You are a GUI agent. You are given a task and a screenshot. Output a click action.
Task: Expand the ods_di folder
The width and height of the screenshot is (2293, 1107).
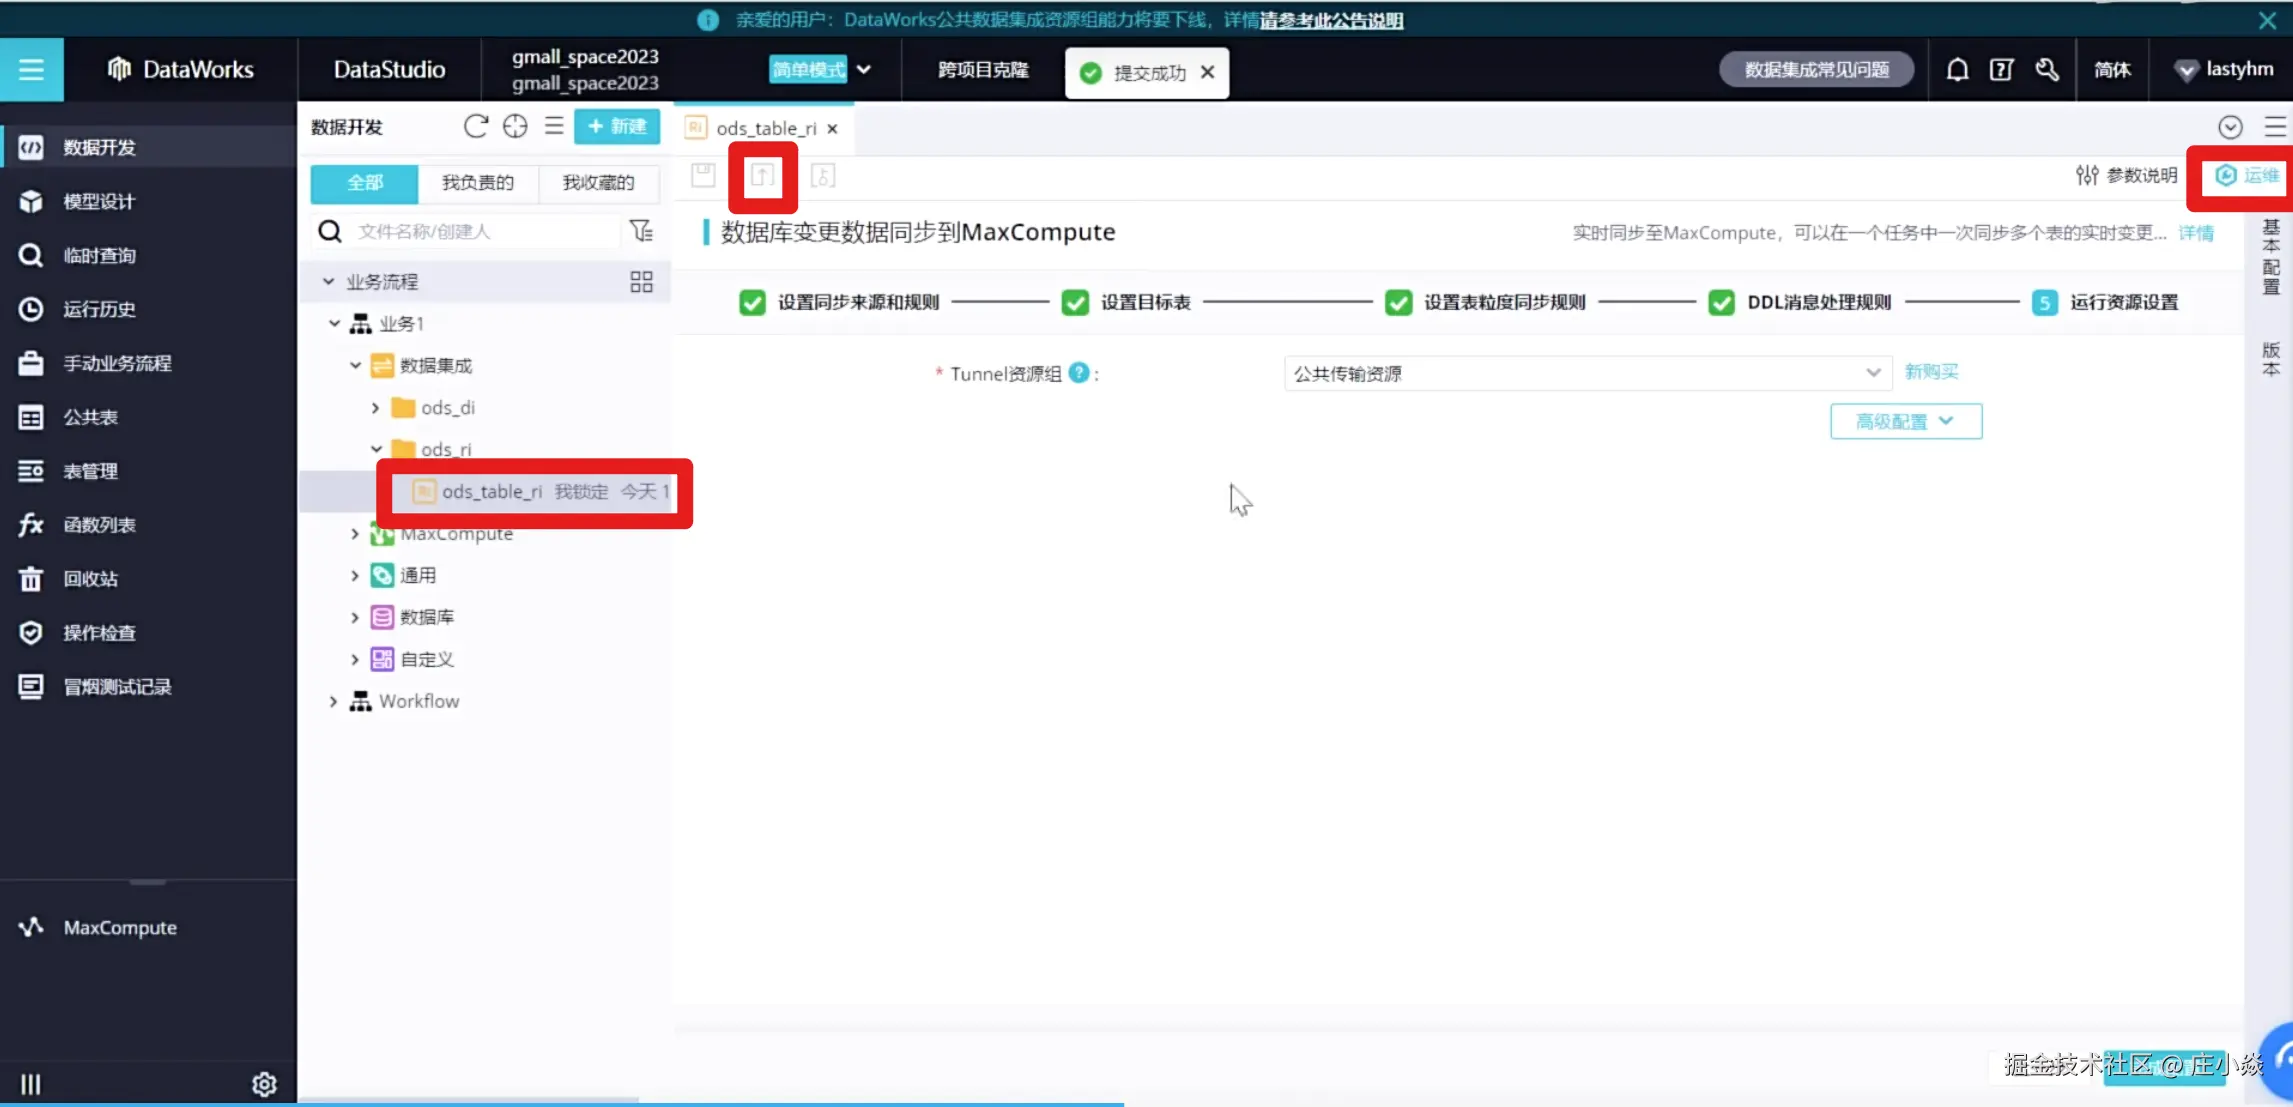click(x=376, y=408)
